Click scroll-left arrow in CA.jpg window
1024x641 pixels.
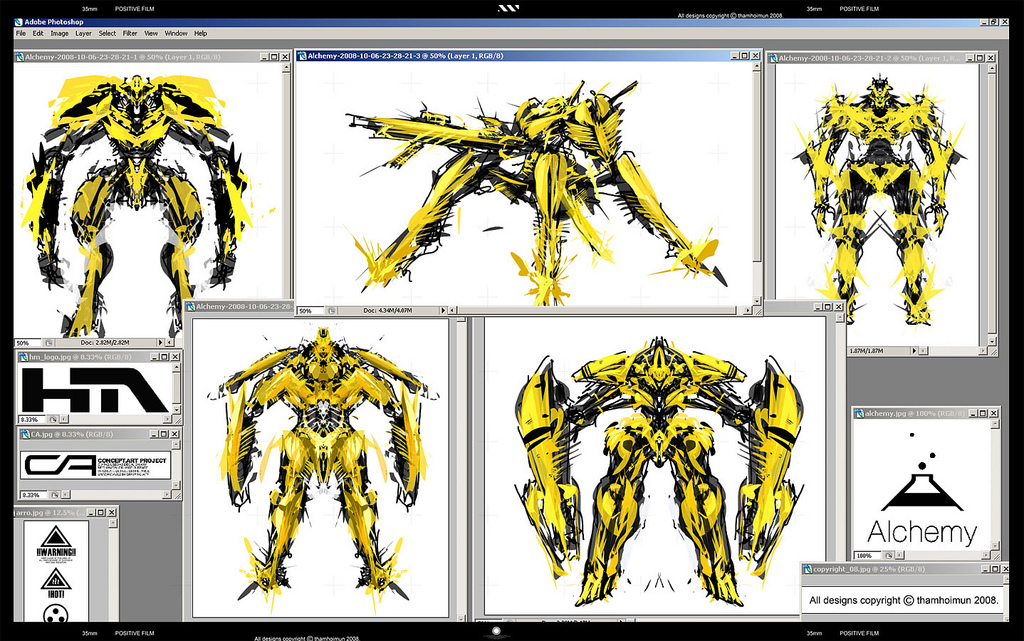tap(65, 495)
